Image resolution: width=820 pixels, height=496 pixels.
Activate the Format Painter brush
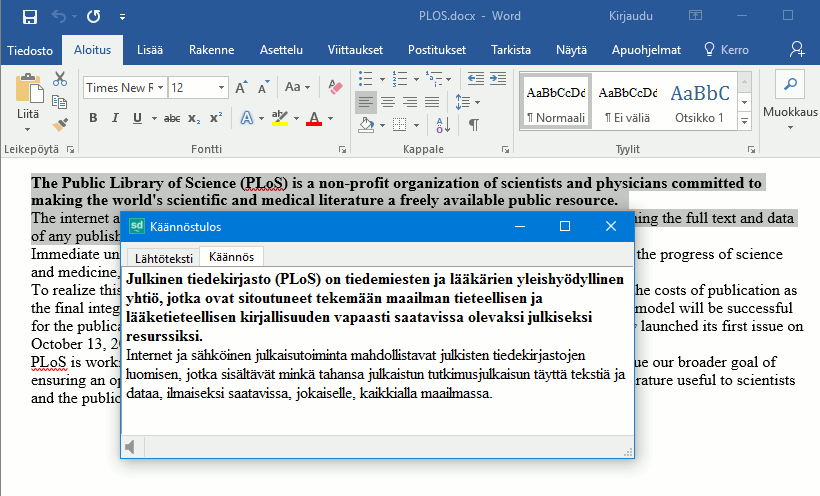click(60, 125)
